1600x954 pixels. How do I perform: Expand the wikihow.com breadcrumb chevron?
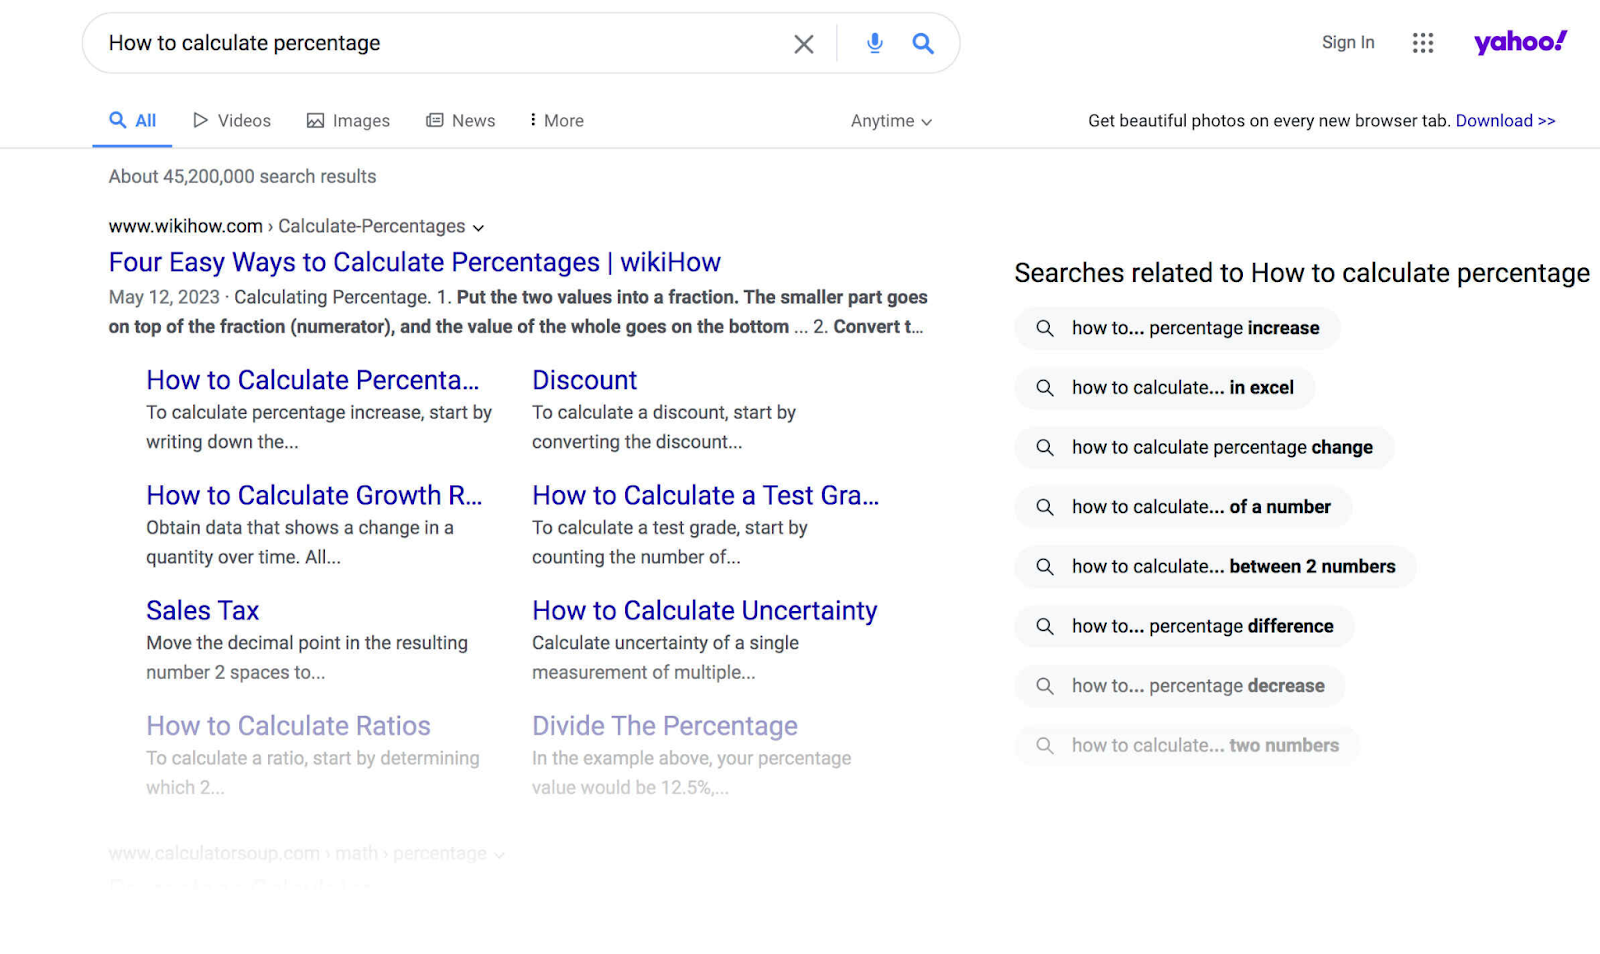pos(479,227)
